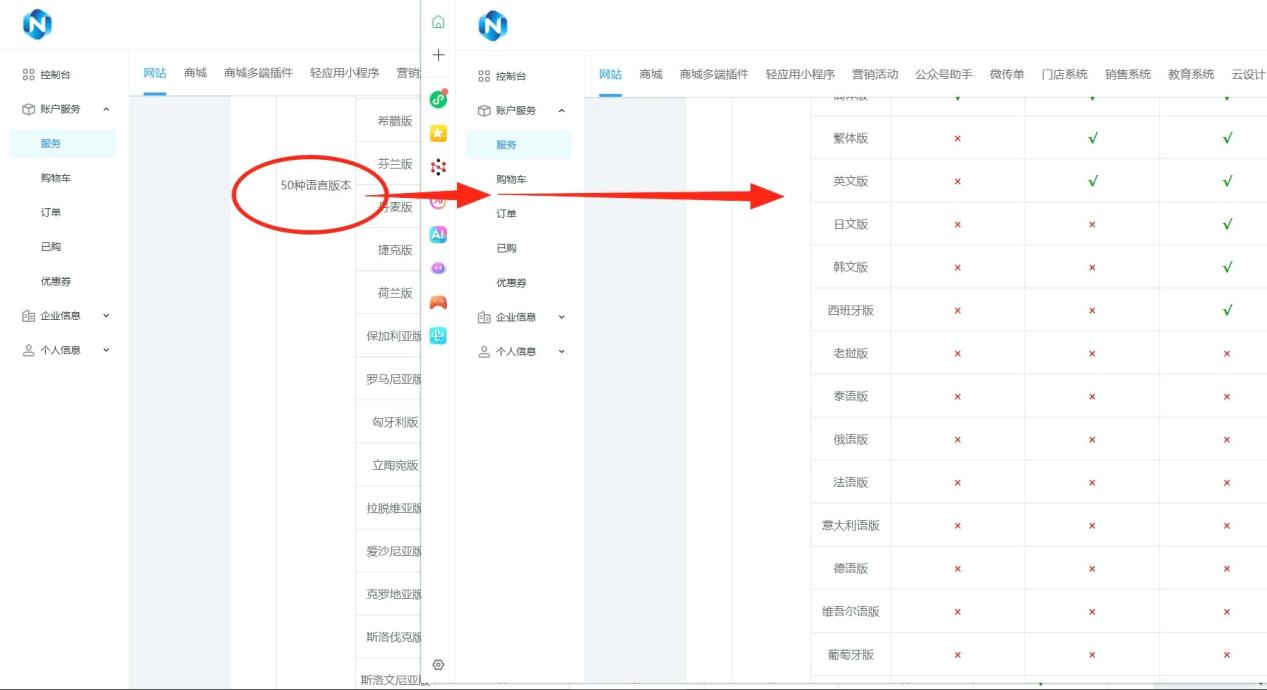
Task: Click the home icon in the narrow icon strip
Action: [x=438, y=22]
